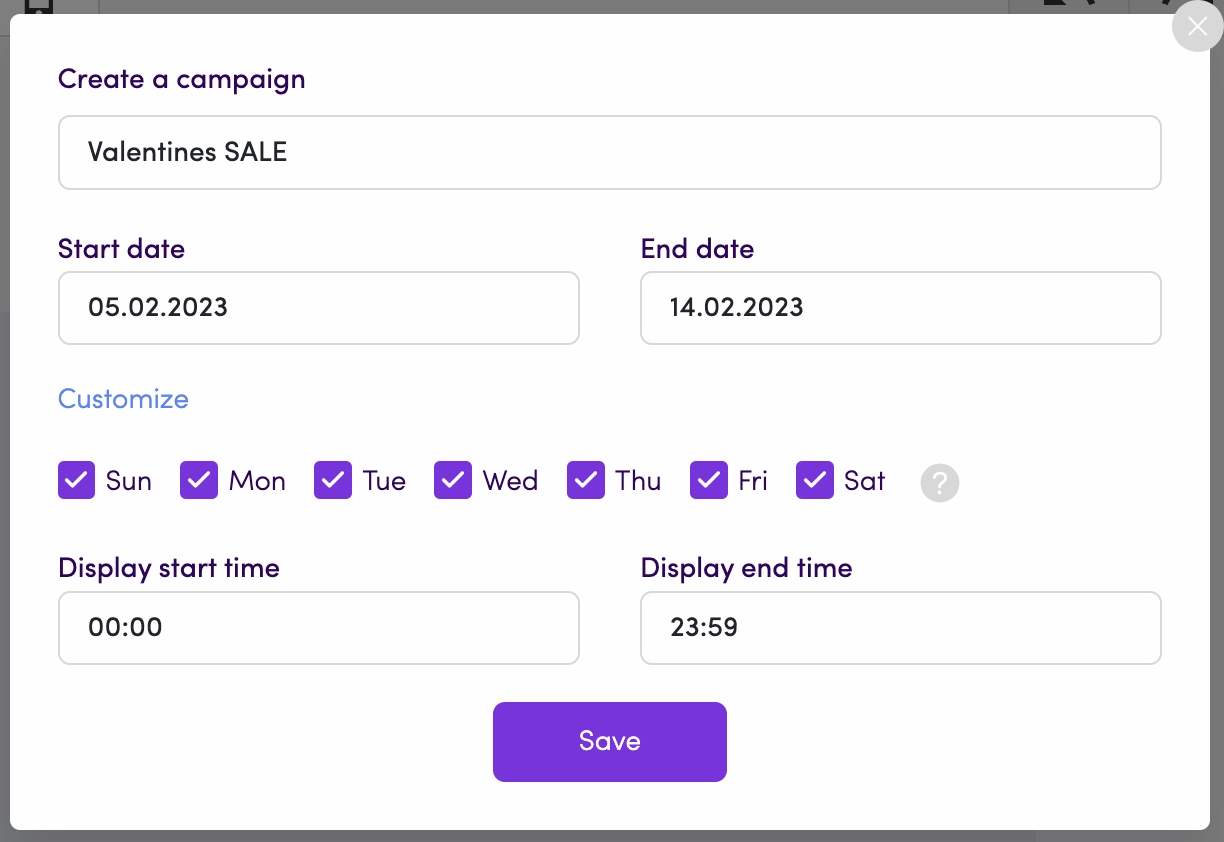The height and width of the screenshot is (842, 1224).
Task: Focus the campaign name field 'Valentines SALE'
Action: pos(610,152)
